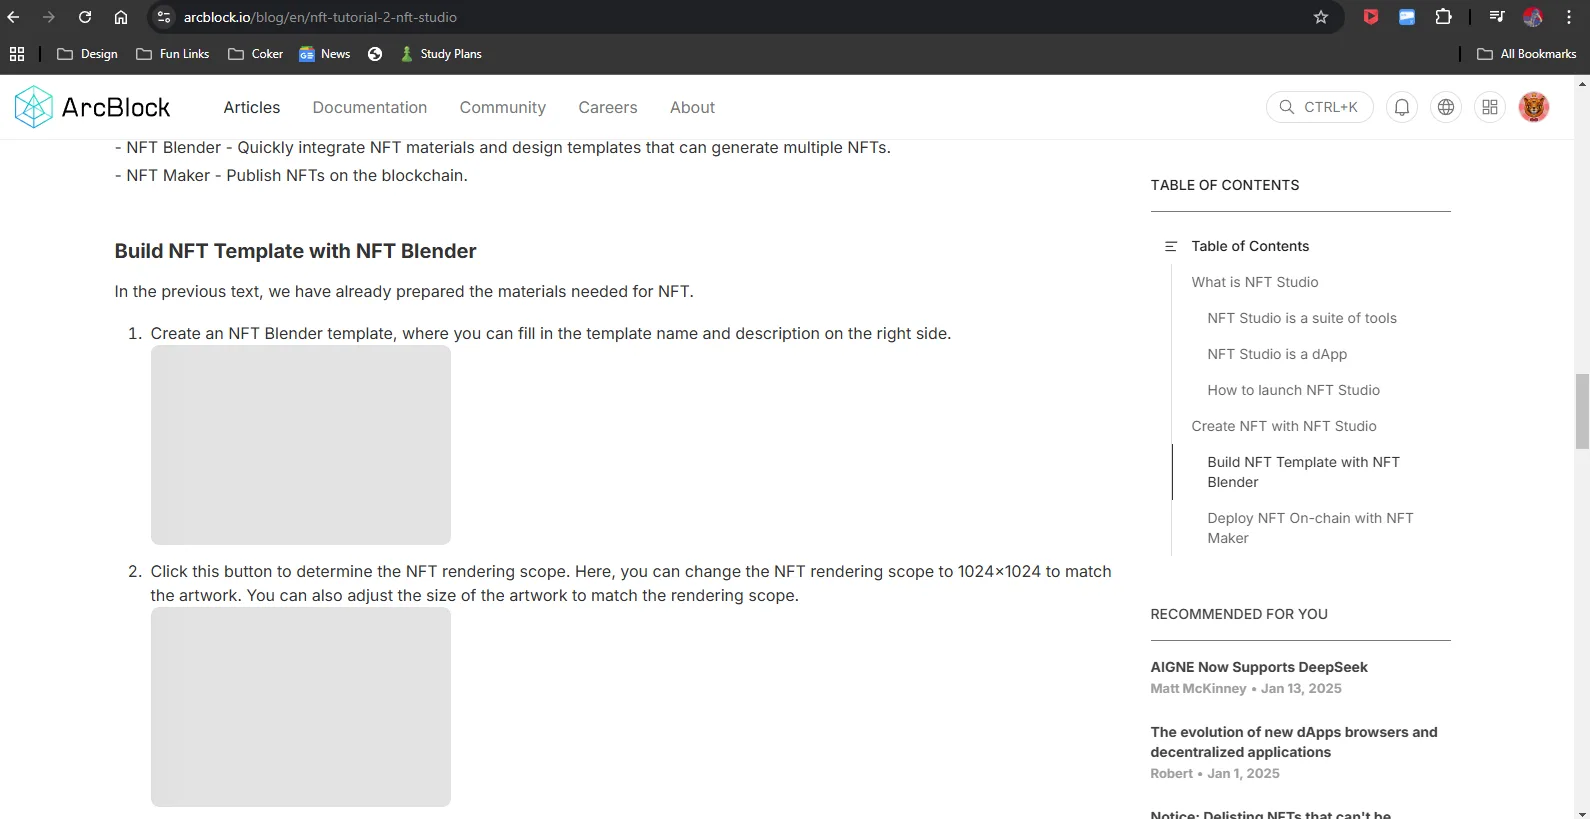Click the sentence 'In the previous text'
1590x819 pixels.
404,291
